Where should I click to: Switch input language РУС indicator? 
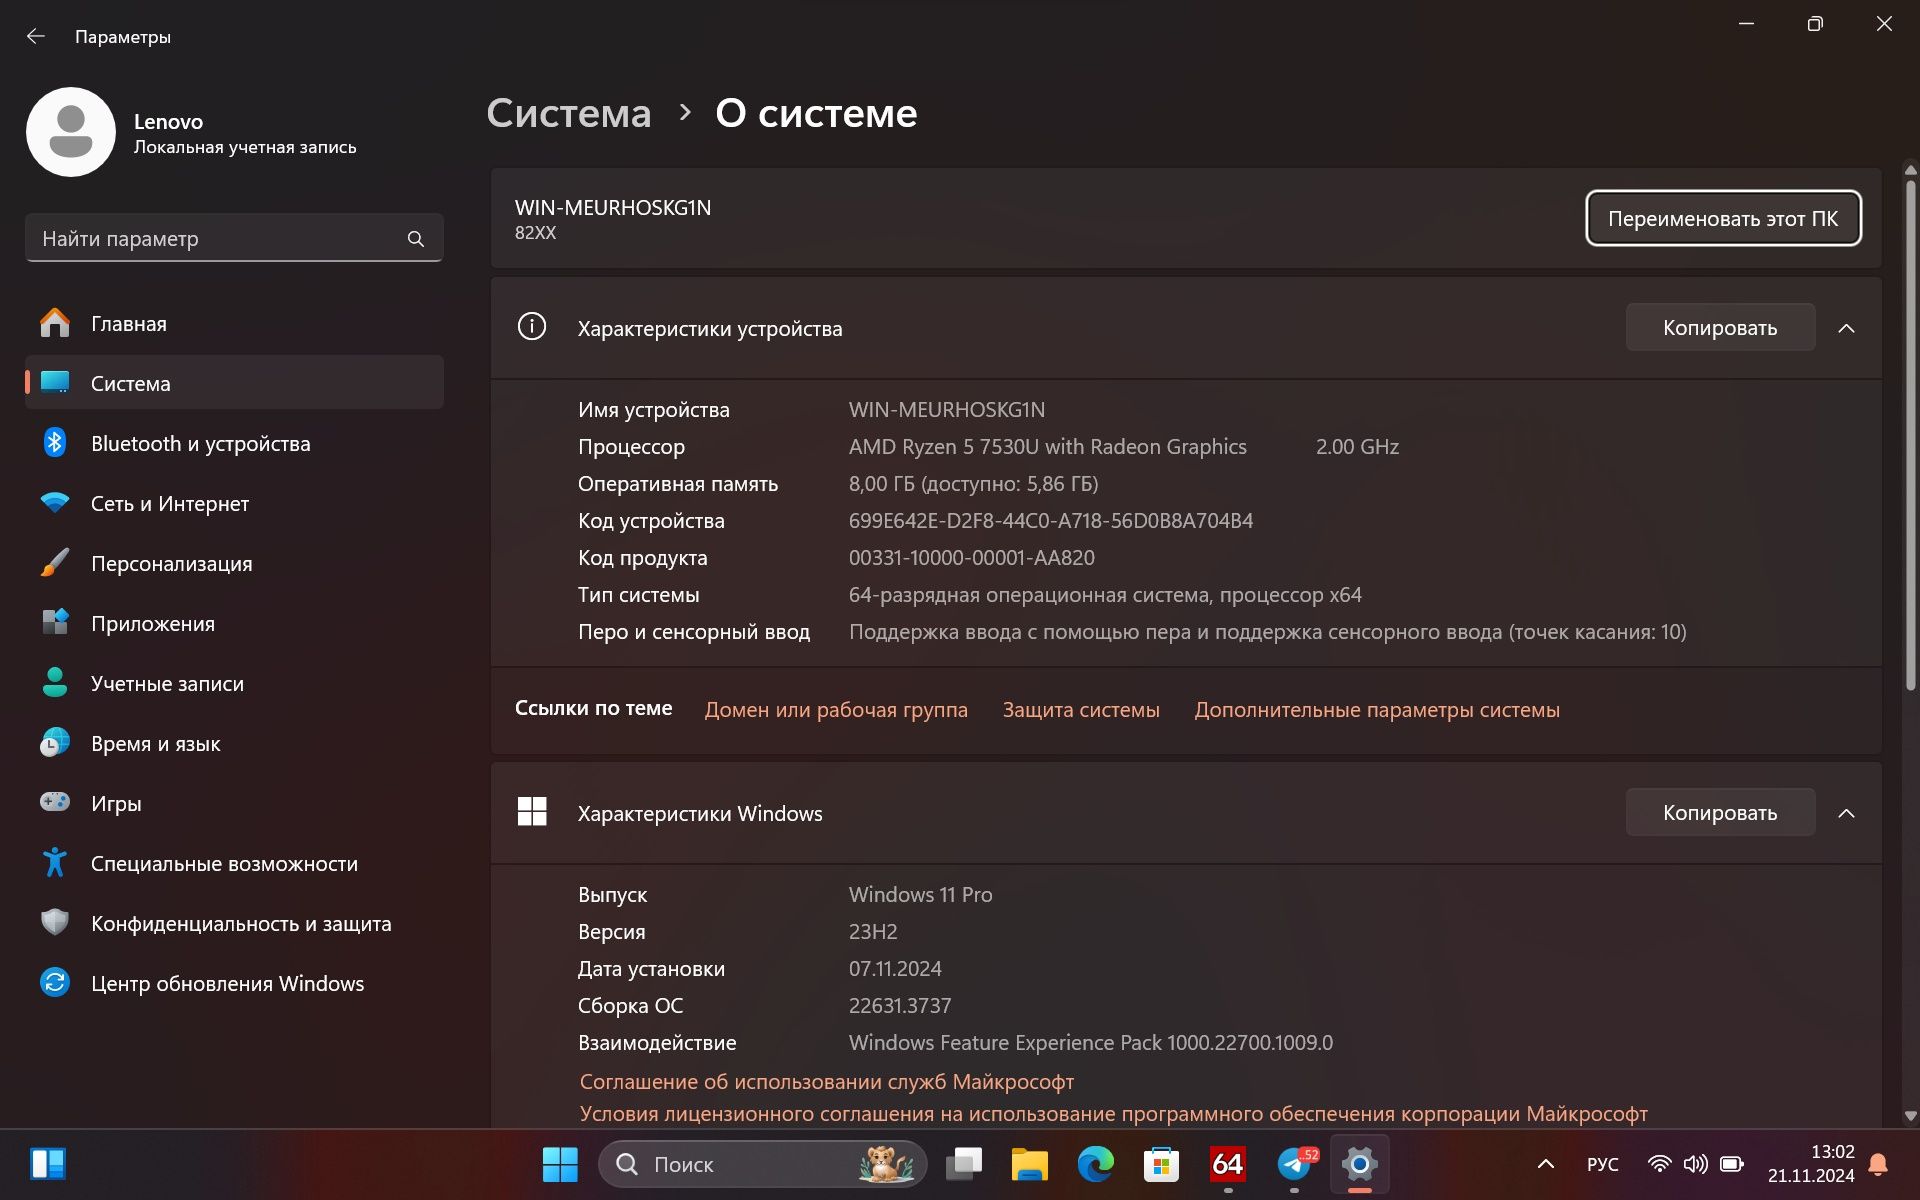1602,1165
